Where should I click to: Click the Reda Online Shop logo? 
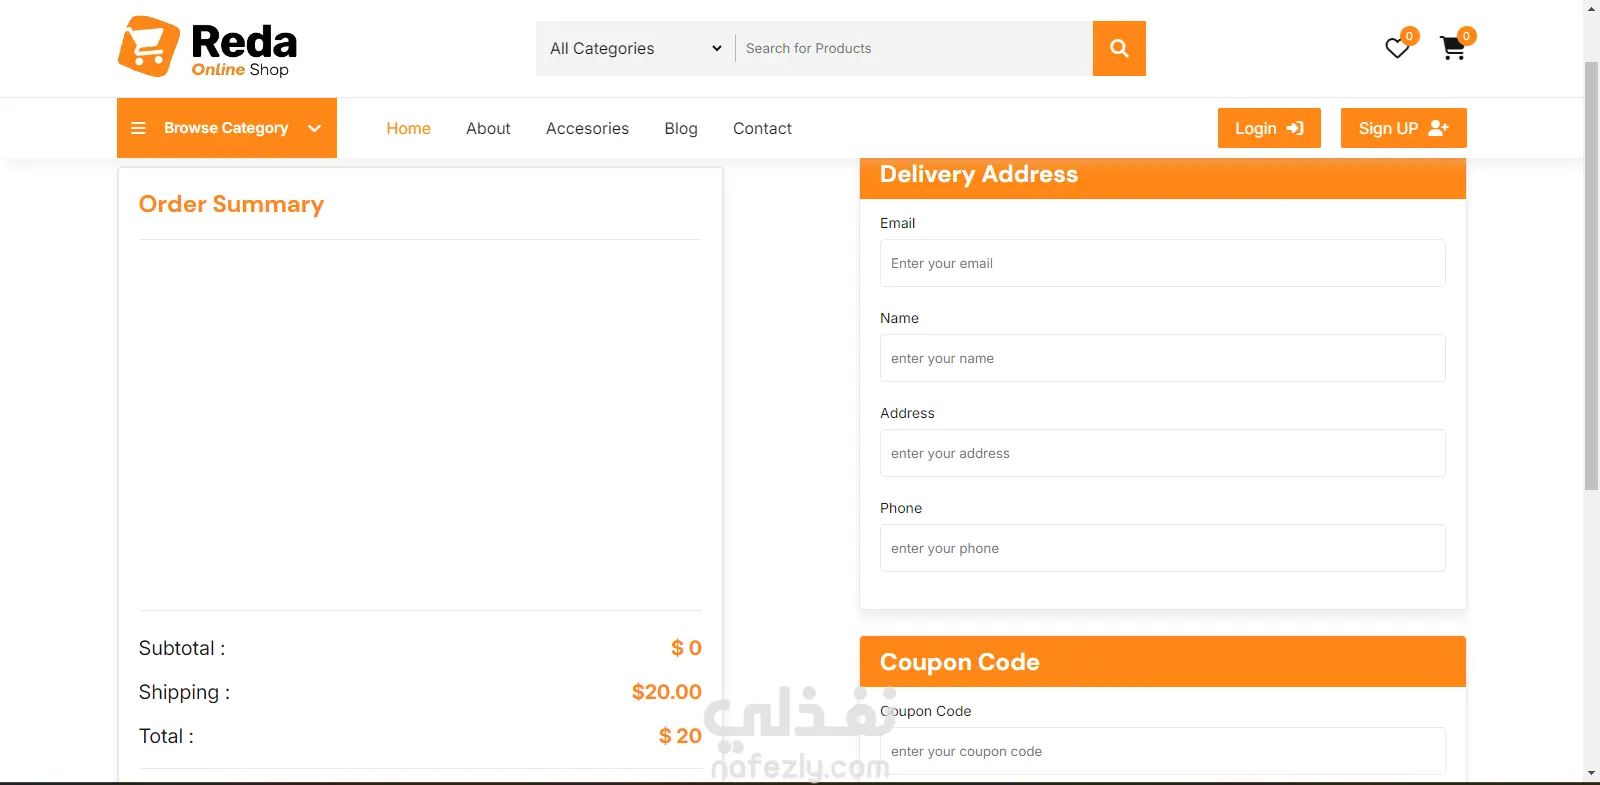pyautogui.click(x=208, y=47)
